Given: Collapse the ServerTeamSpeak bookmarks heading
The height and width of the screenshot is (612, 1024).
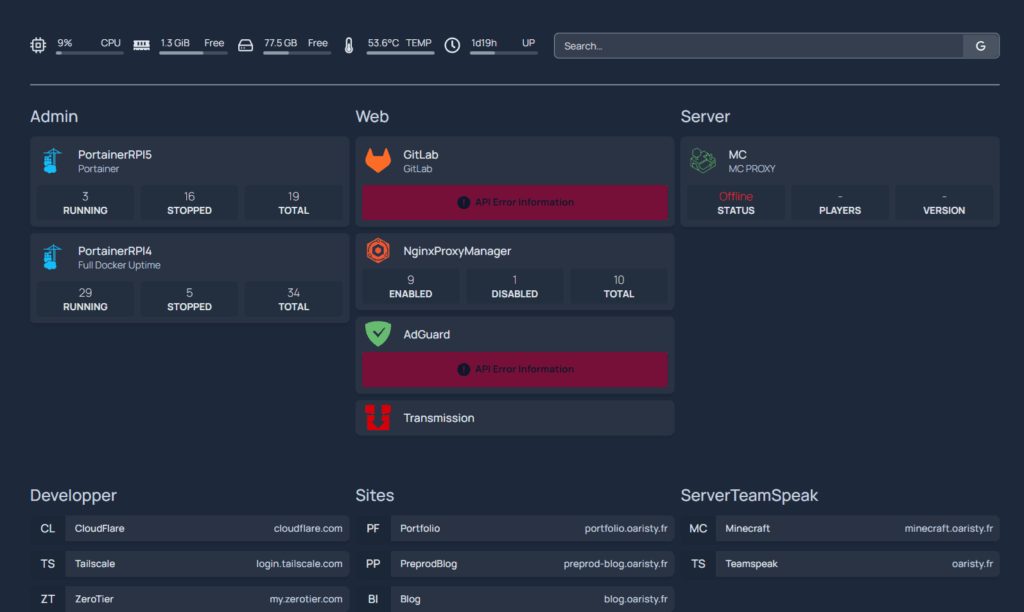Looking at the screenshot, I should 749,495.
